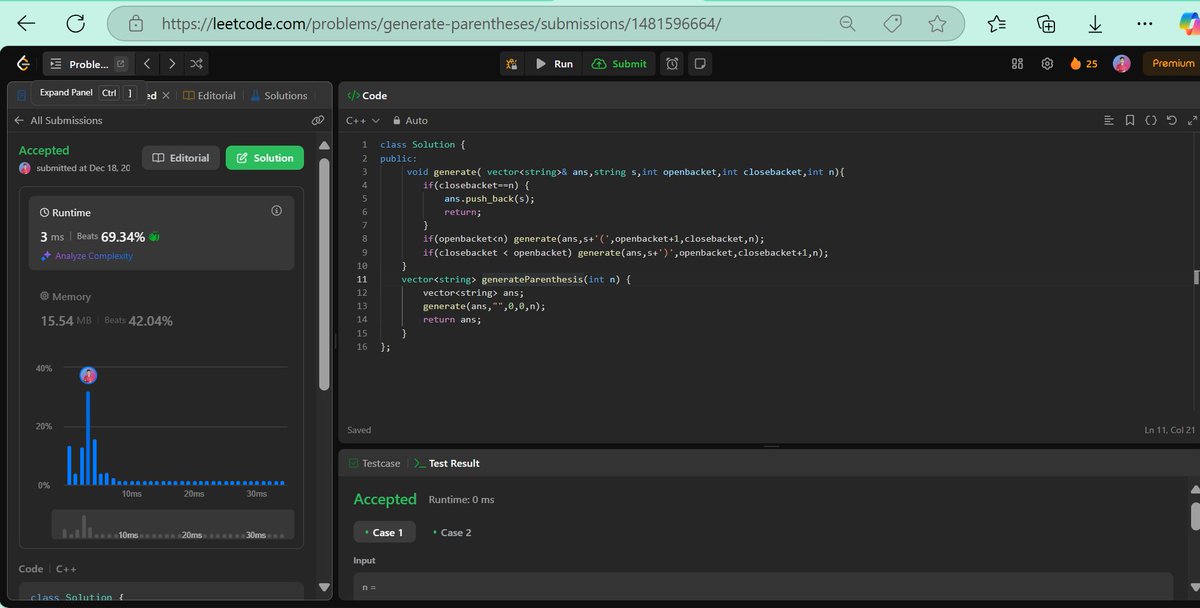Click the green Solution button
Image resolution: width=1200 pixels, height=608 pixels.
(265, 158)
